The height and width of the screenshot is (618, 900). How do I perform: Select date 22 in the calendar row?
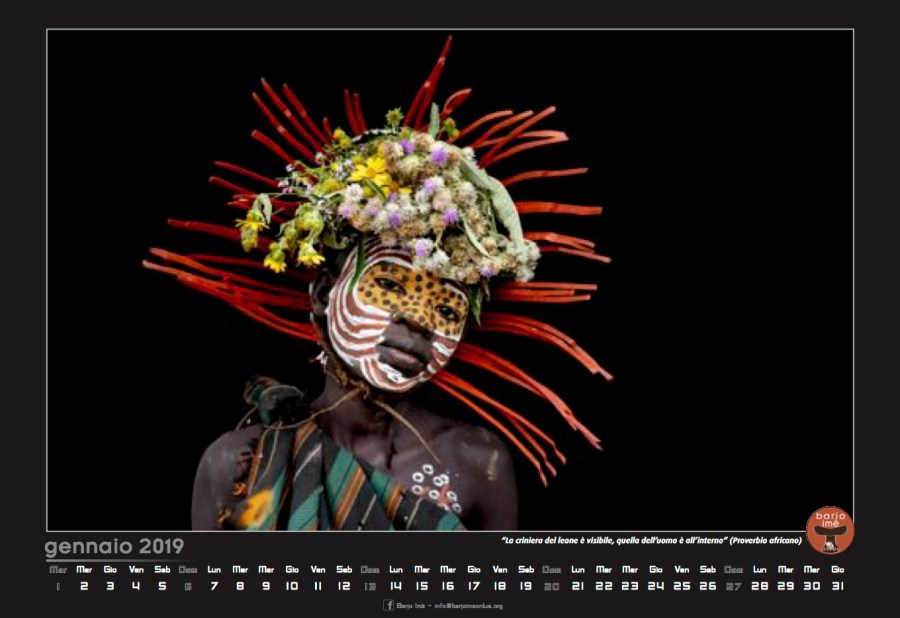pyautogui.click(x=603, y=586)
